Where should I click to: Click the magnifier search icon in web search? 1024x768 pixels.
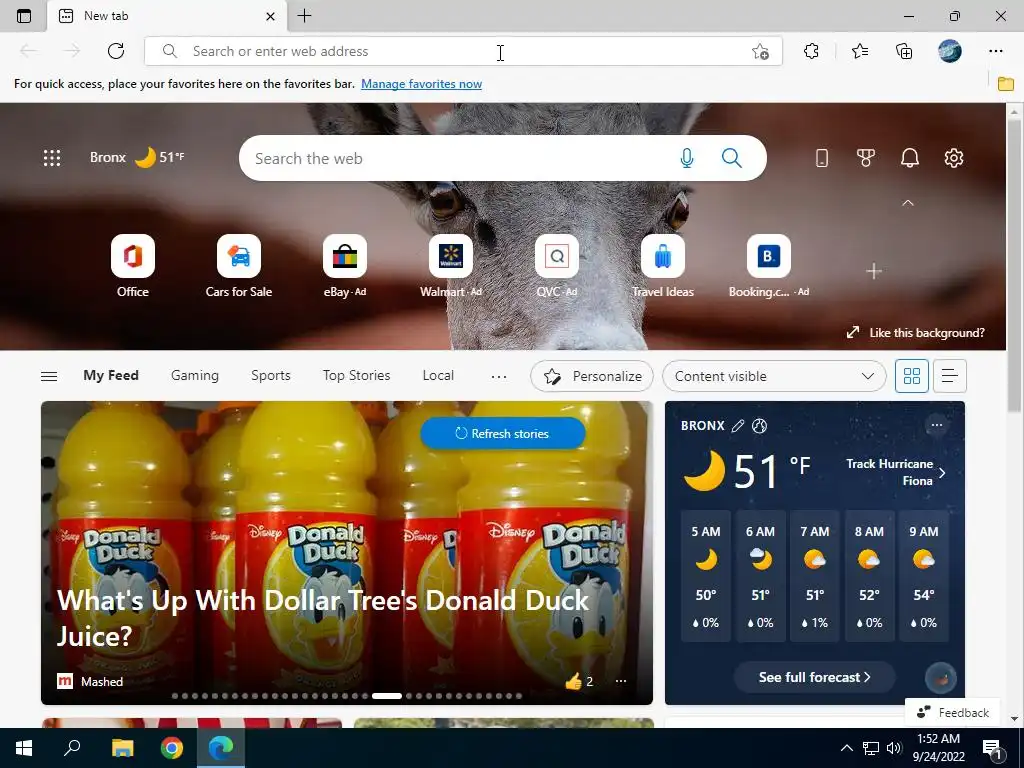(x=731, y=158)
